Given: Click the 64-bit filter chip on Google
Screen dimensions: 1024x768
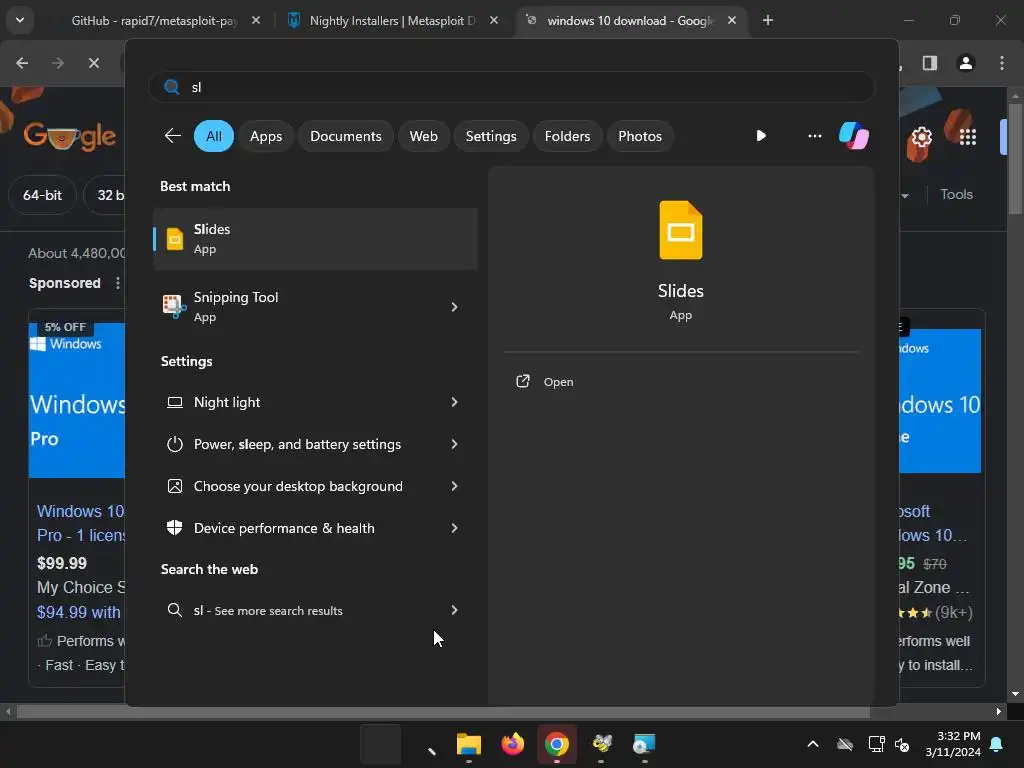Looking at the screenshot, I should click(x=42, y=195).
